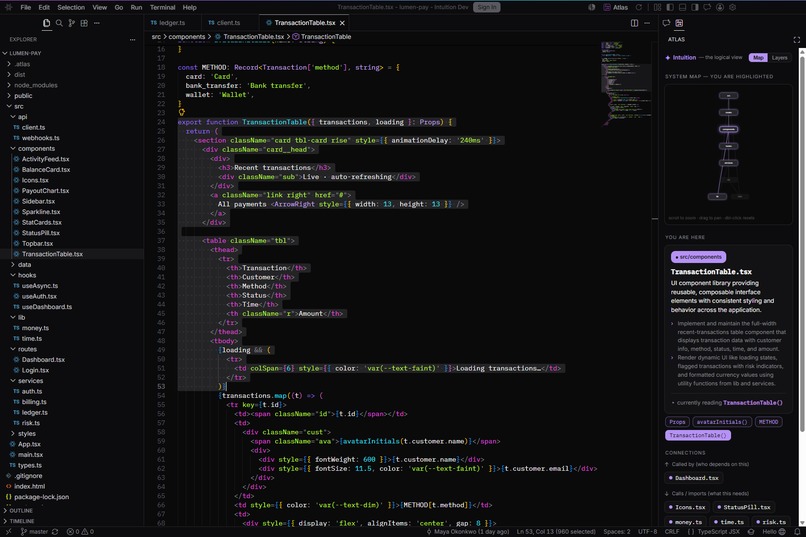This screenshot has width=806, height=537.
Task: Open the Source Control view icon
Action: coord(71,23)
